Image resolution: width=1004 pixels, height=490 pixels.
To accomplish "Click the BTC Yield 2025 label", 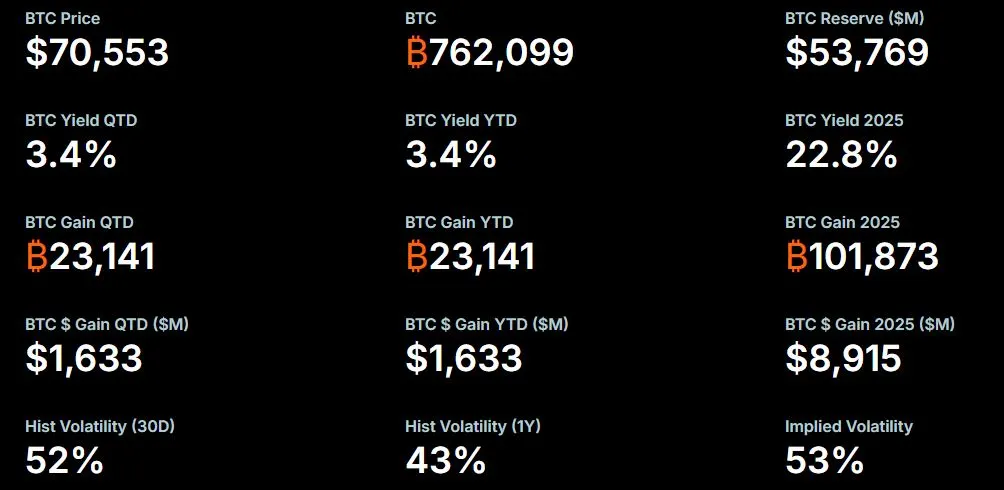I will pos(844,120).
